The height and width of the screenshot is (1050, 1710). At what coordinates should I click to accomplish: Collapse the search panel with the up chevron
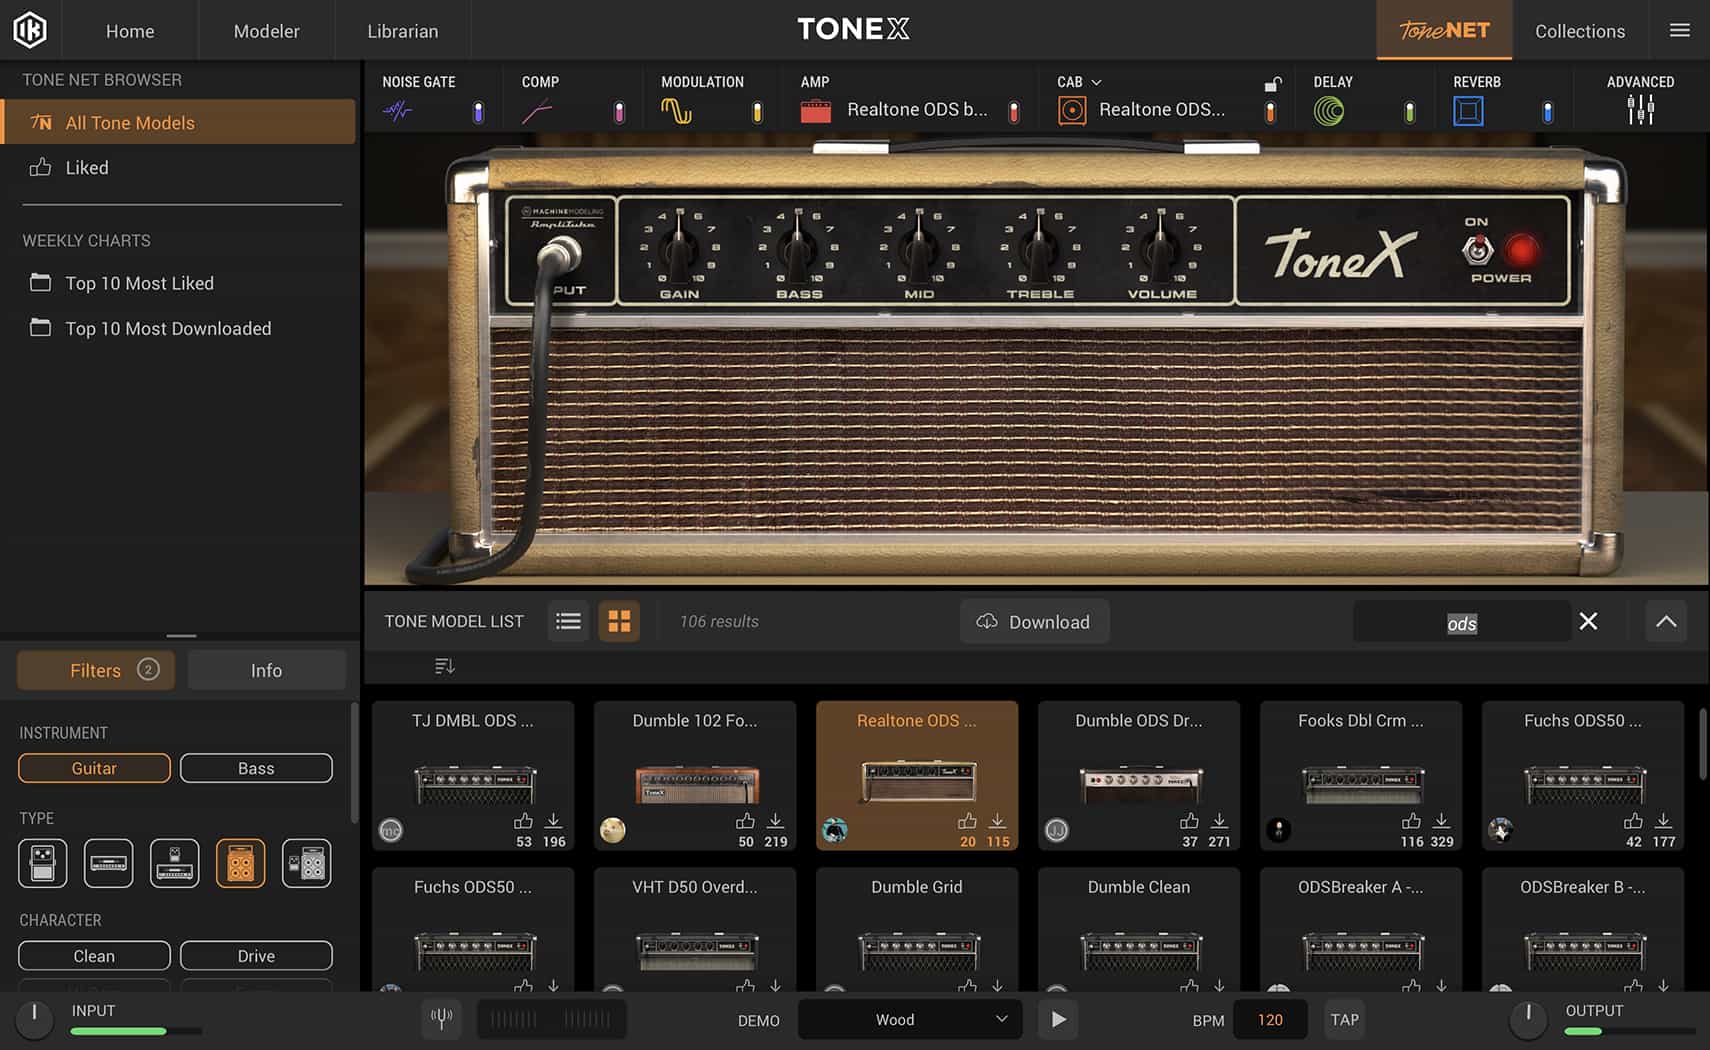(1666, 621)
